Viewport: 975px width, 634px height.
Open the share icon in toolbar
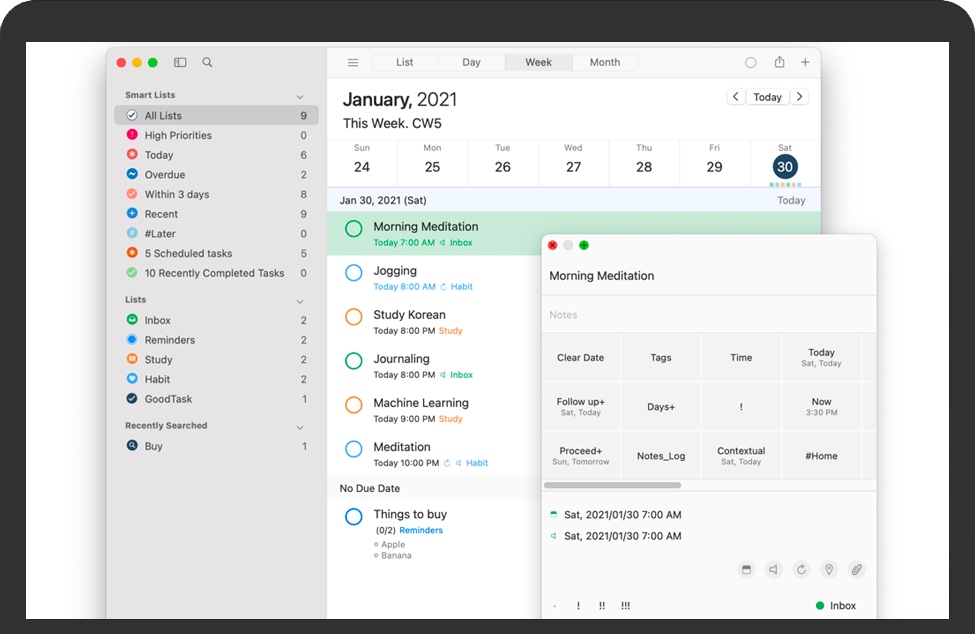[x=779, y=62]
